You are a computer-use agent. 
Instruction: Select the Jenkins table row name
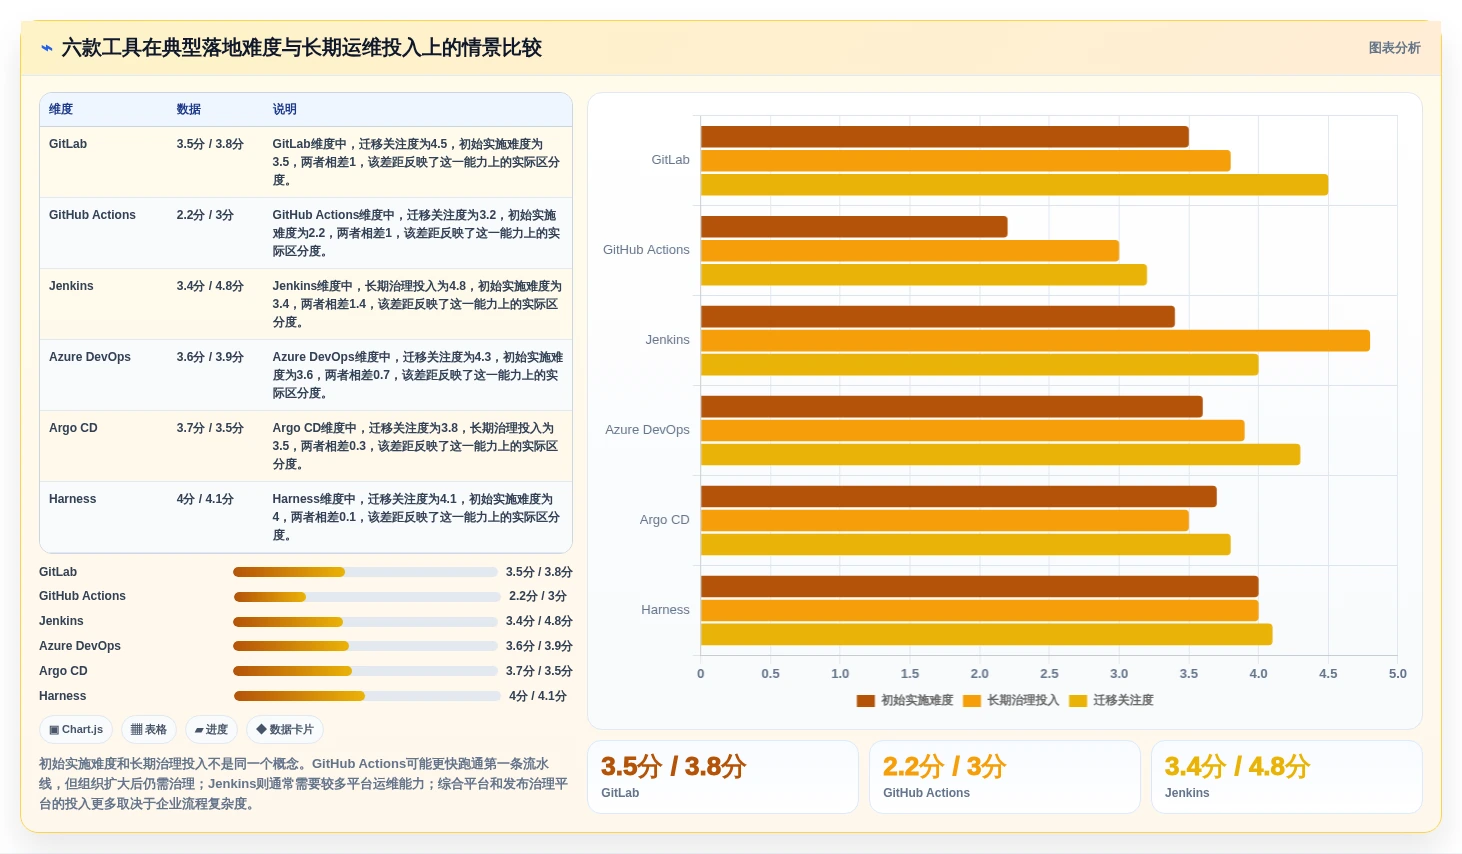coord(71,286)
